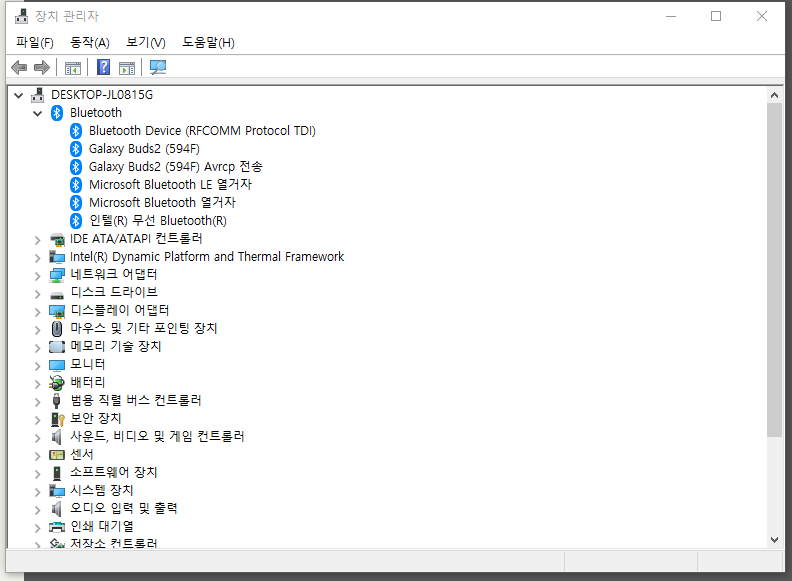Collapse the DESKTOP-JL0815G root node
Screen dimensions: 792x581
click(19, 95)
